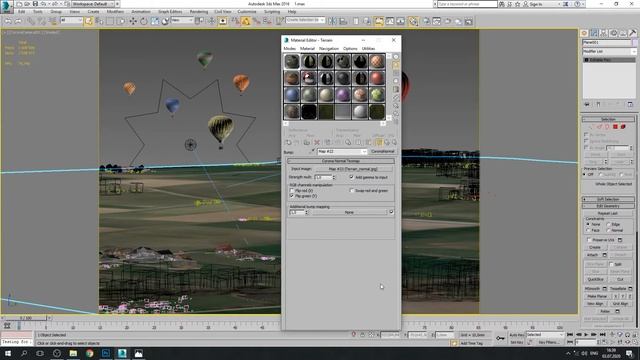Open the Create Selection Set dropdown
The height and width of the screenshot is (360, 640).
tap(305, 20)
